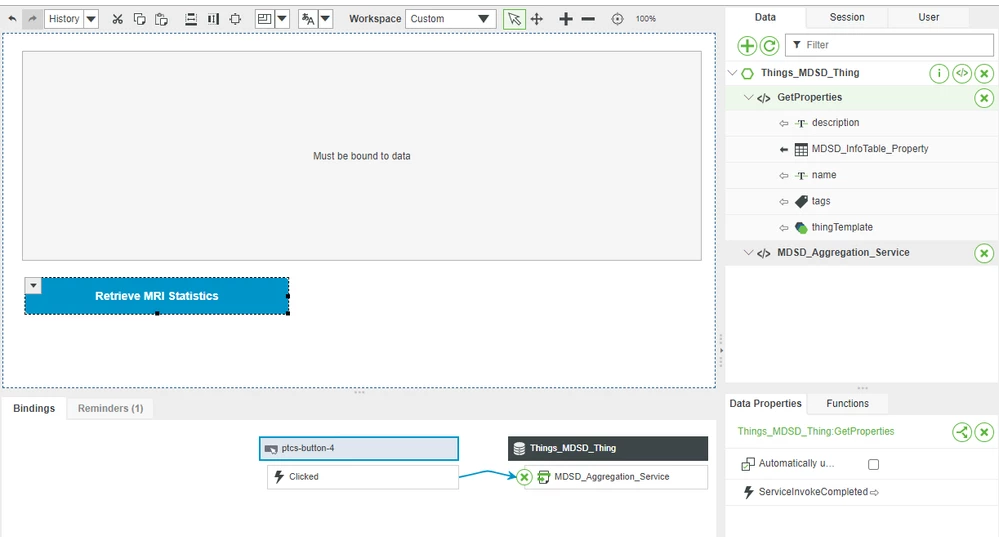Viewport: 999px width, 537px height.
Task: Switch to the Bindings tab
Action: click(x=34, y=408)
